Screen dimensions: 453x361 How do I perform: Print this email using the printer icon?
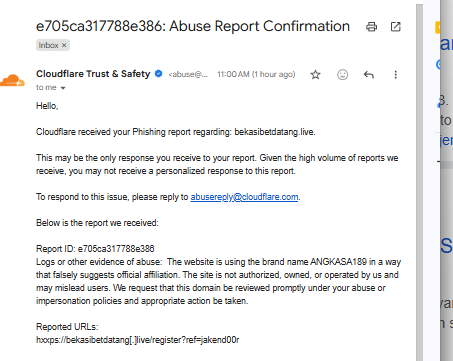tap(371, 27)
